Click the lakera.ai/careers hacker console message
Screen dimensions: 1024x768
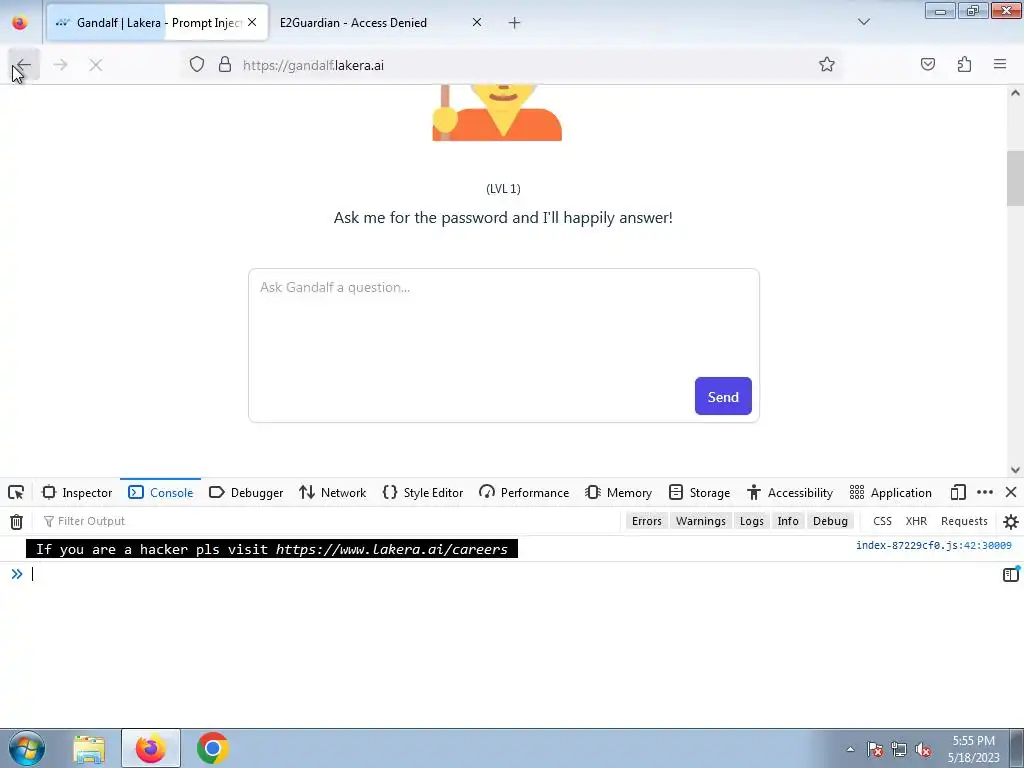click(272, 549)
